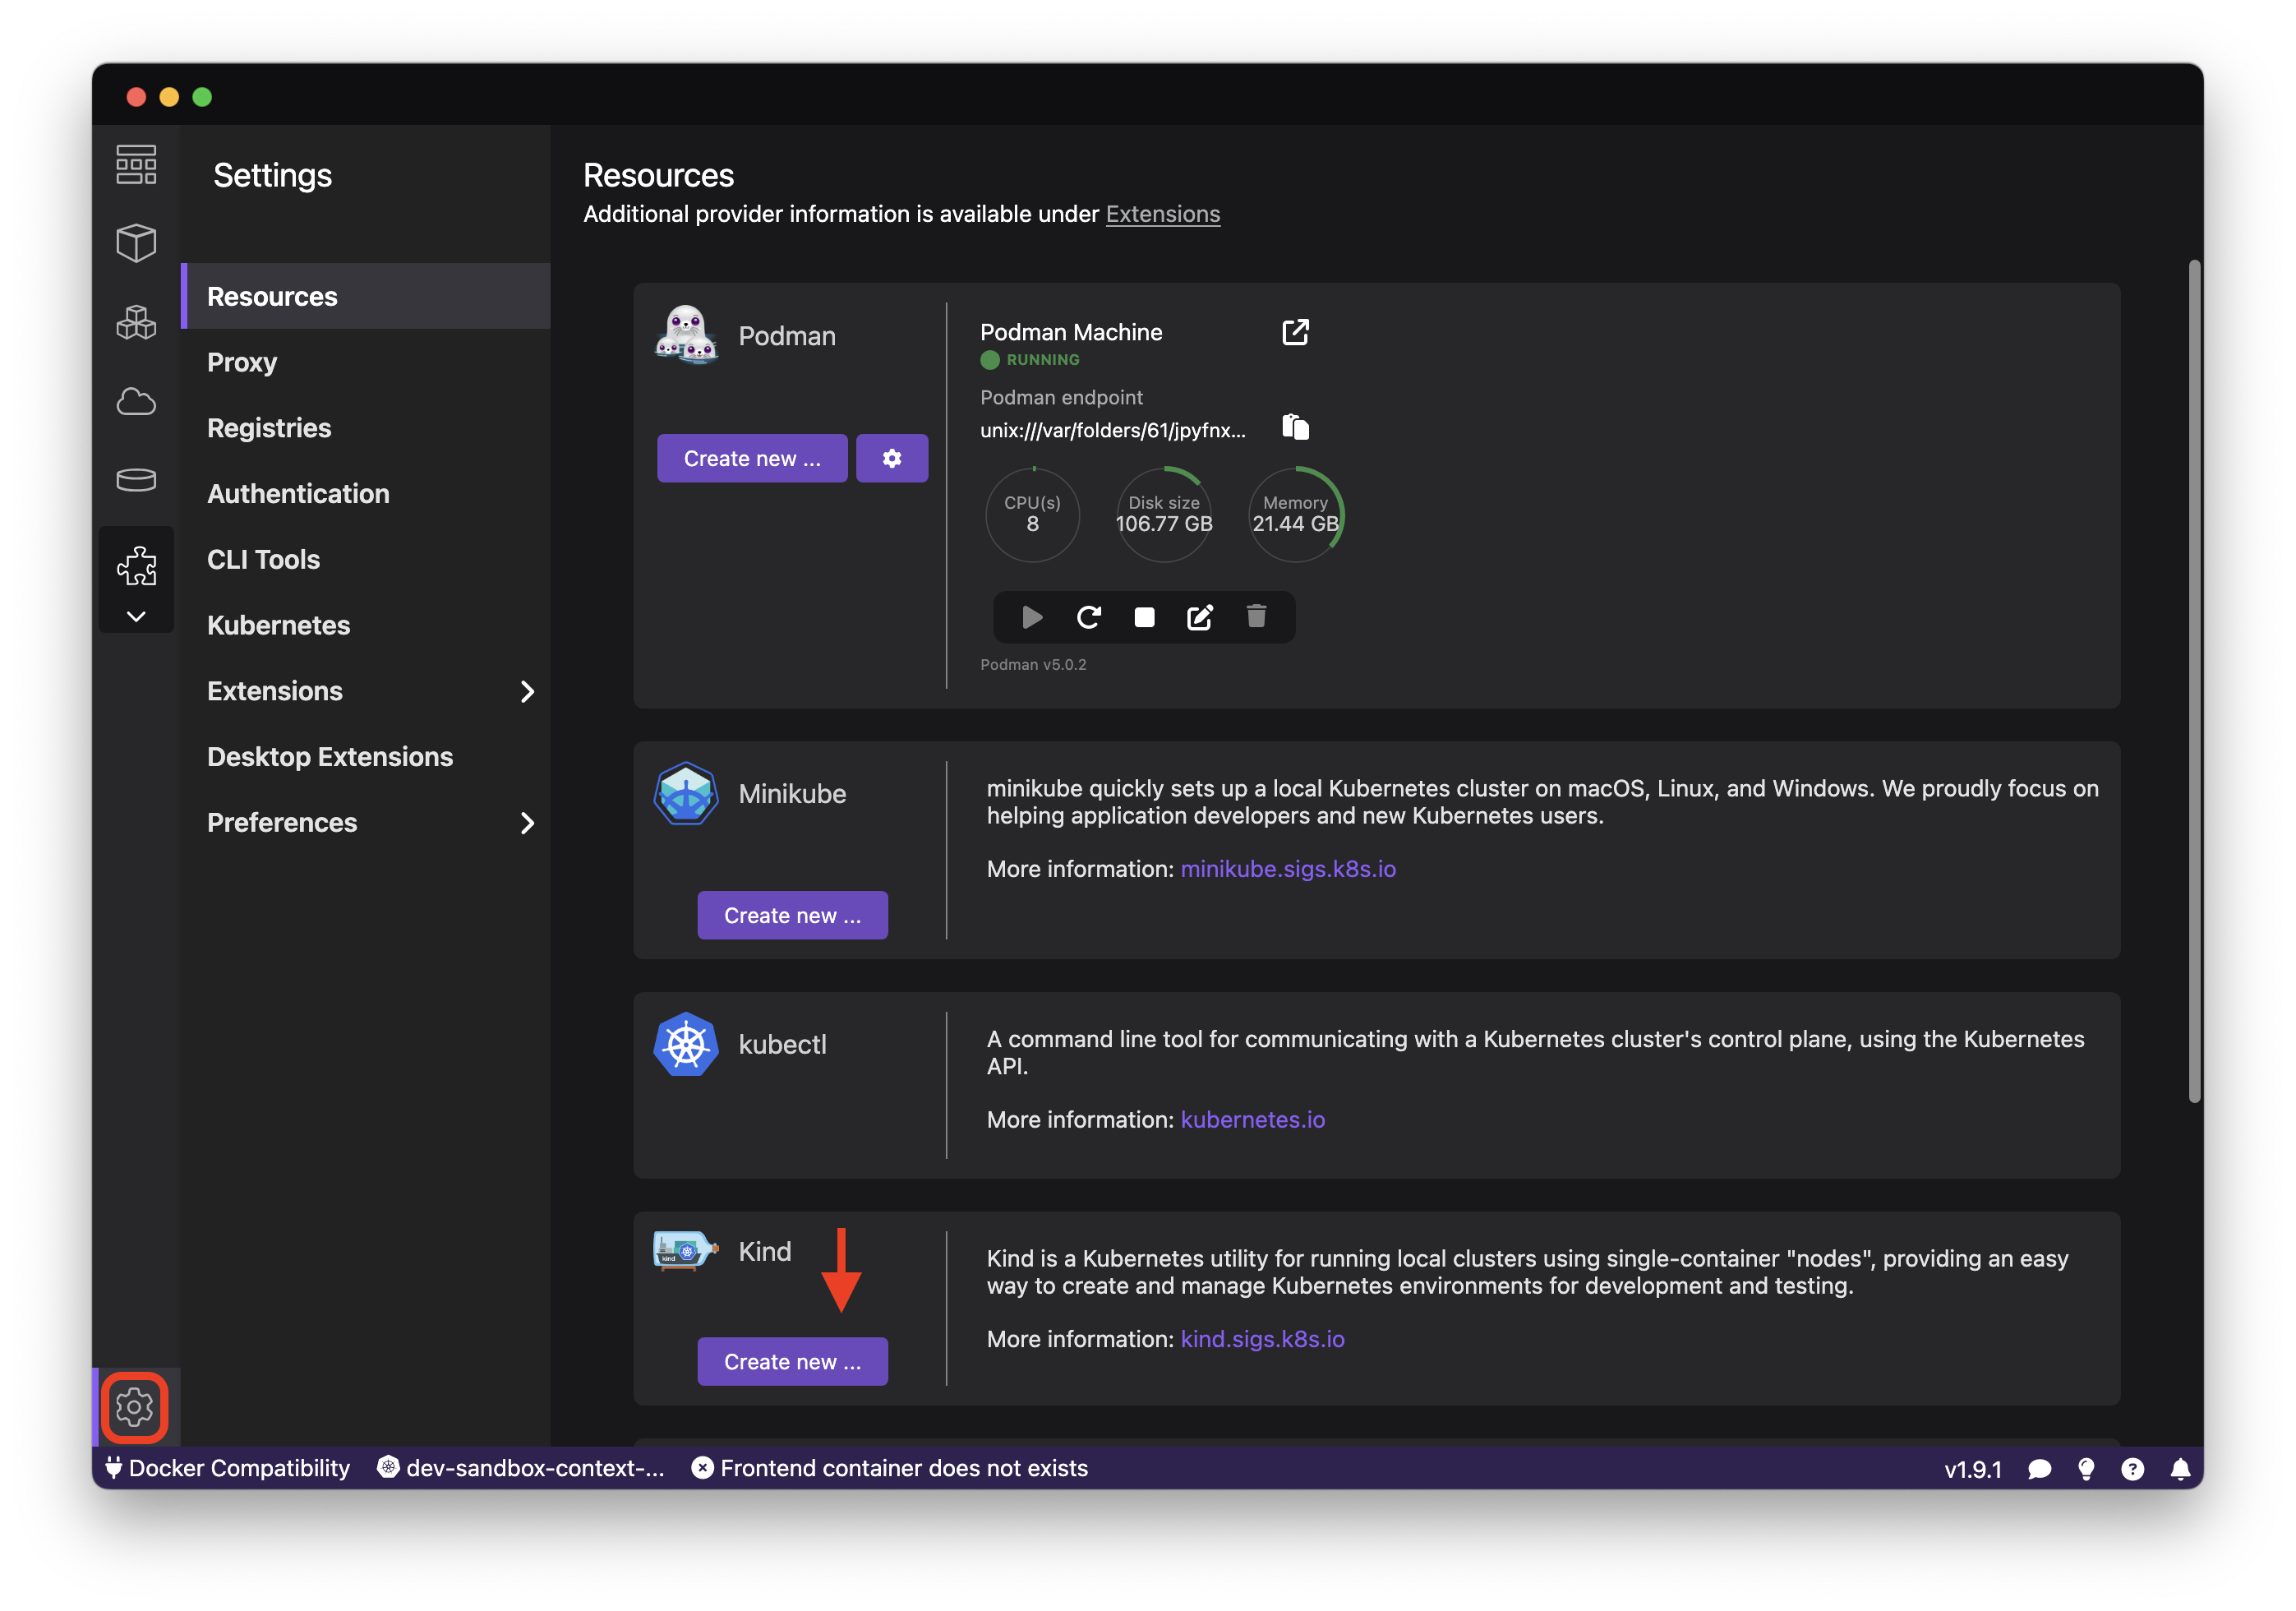The height and width of the screenshot is (1611, 2296).
Task: Click the Minikube logo icon
Action: [x=686, y=794]
